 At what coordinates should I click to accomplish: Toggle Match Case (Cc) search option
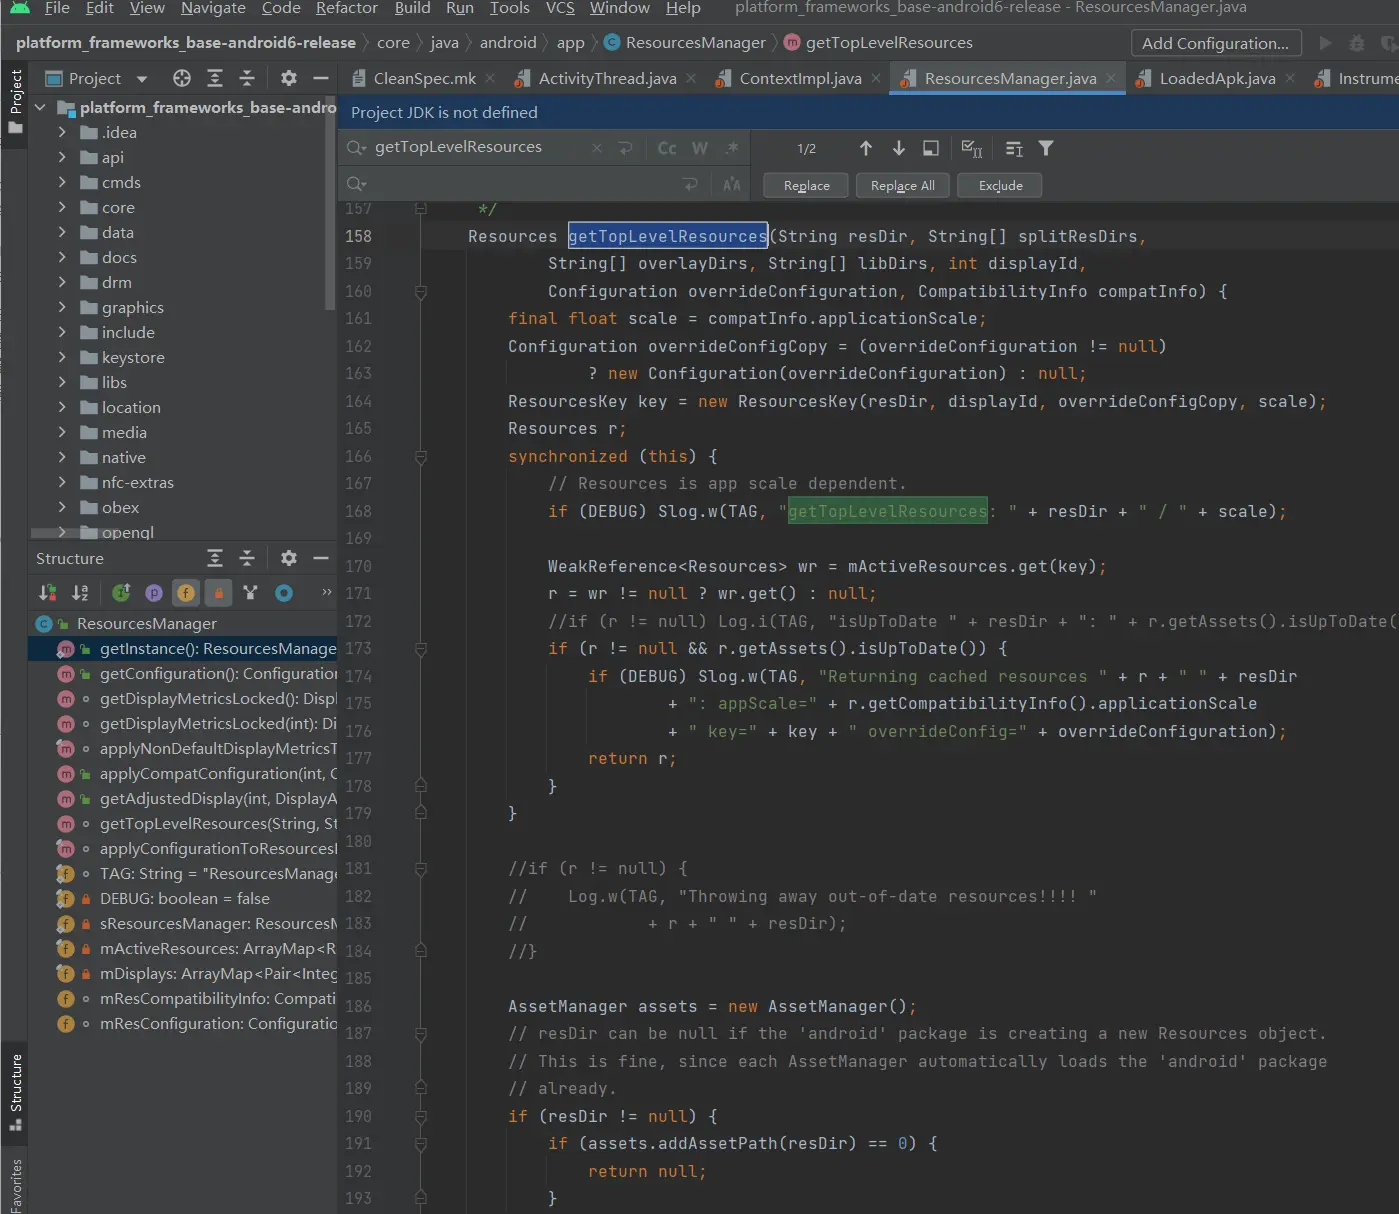click(667, 148)
